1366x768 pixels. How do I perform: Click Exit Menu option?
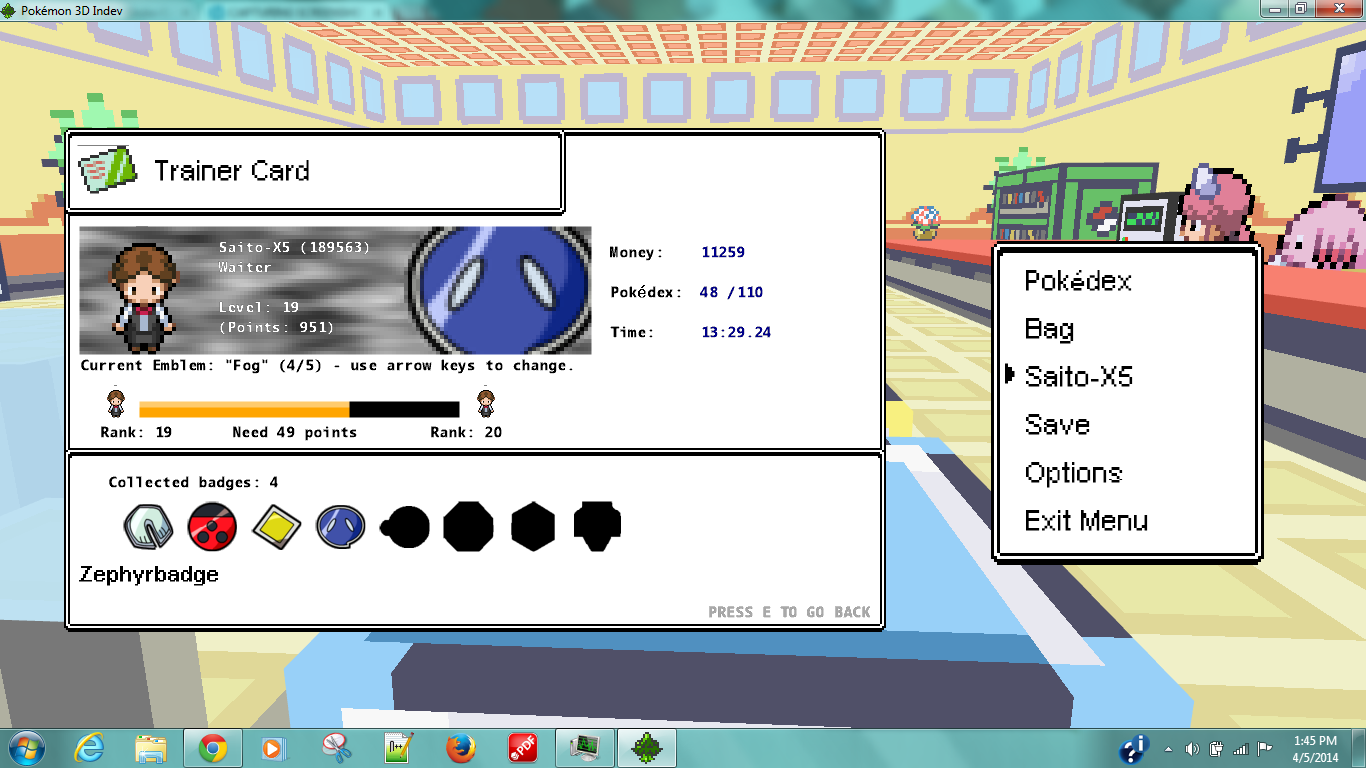1086,521
